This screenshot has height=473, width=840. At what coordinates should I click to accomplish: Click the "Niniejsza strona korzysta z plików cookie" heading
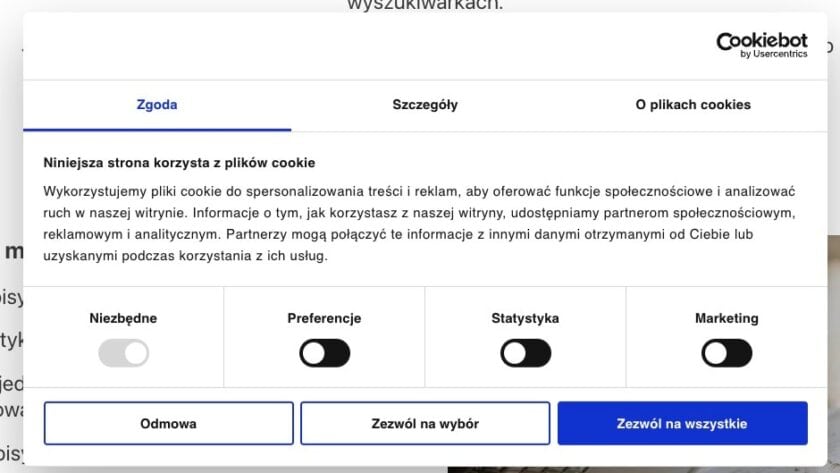(179, 162)
